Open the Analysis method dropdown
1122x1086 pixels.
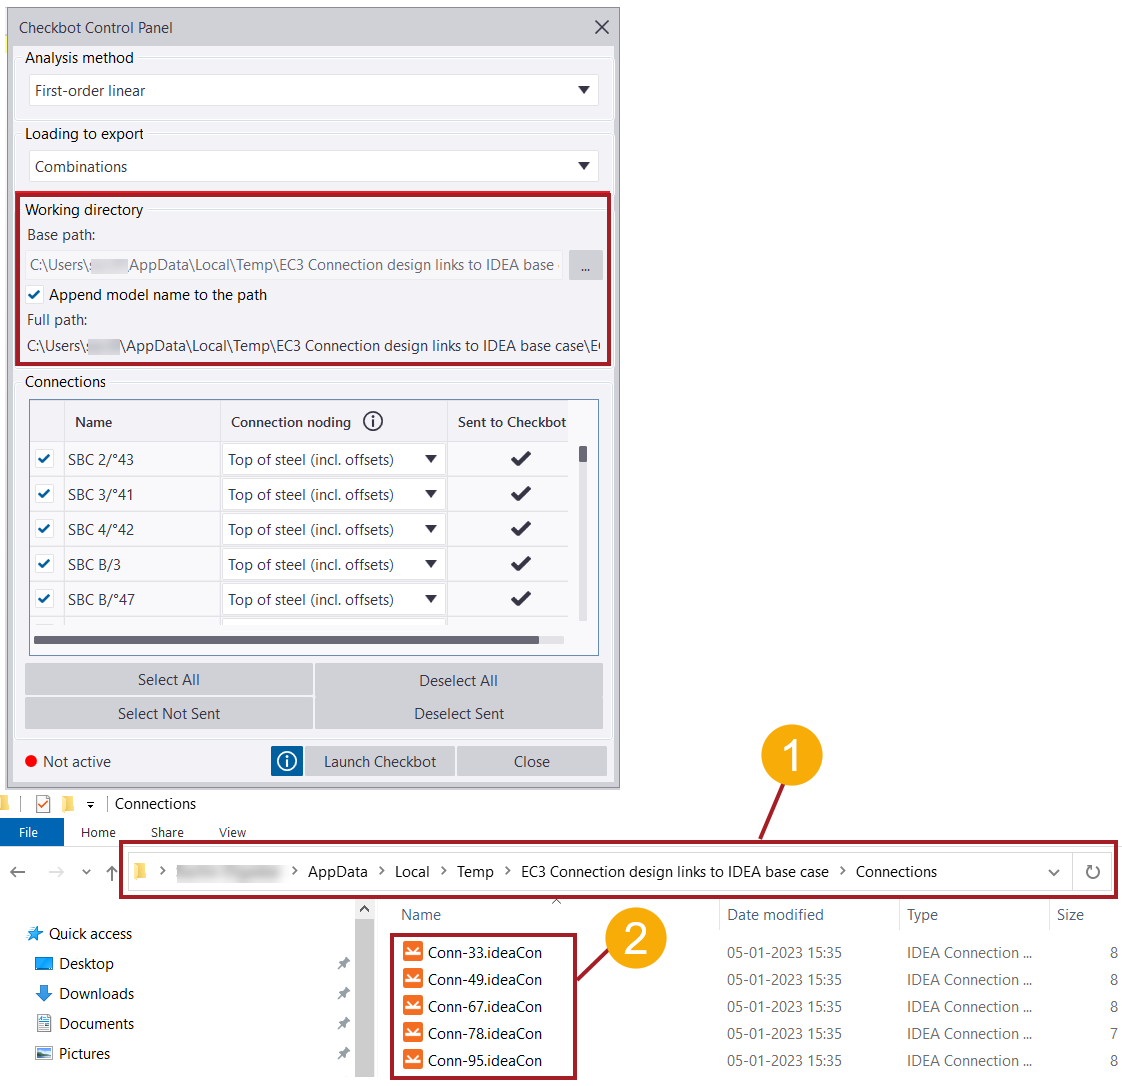pyautogui.click(x=584, y=90)
